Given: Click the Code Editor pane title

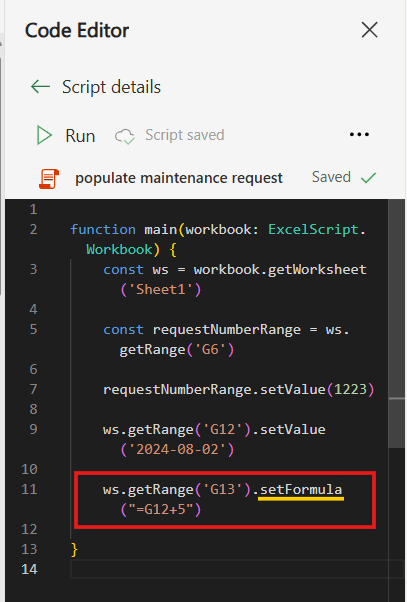Looking at the screenshot, I should click(x=77, y=30).
